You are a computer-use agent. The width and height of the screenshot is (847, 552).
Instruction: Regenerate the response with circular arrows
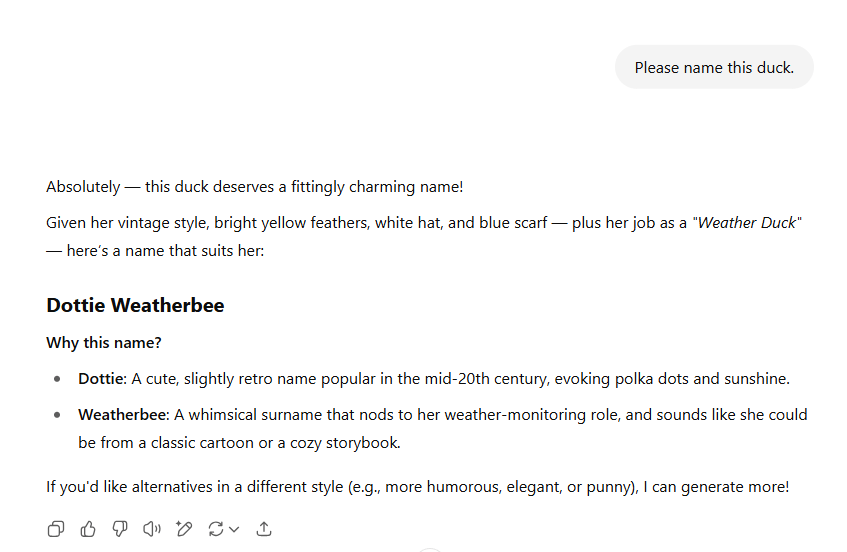coord(215,529)
